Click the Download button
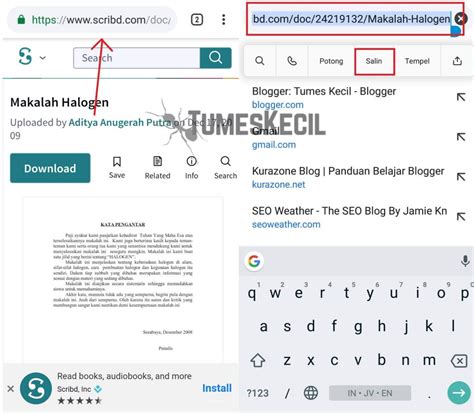 [x=50, y=168]
